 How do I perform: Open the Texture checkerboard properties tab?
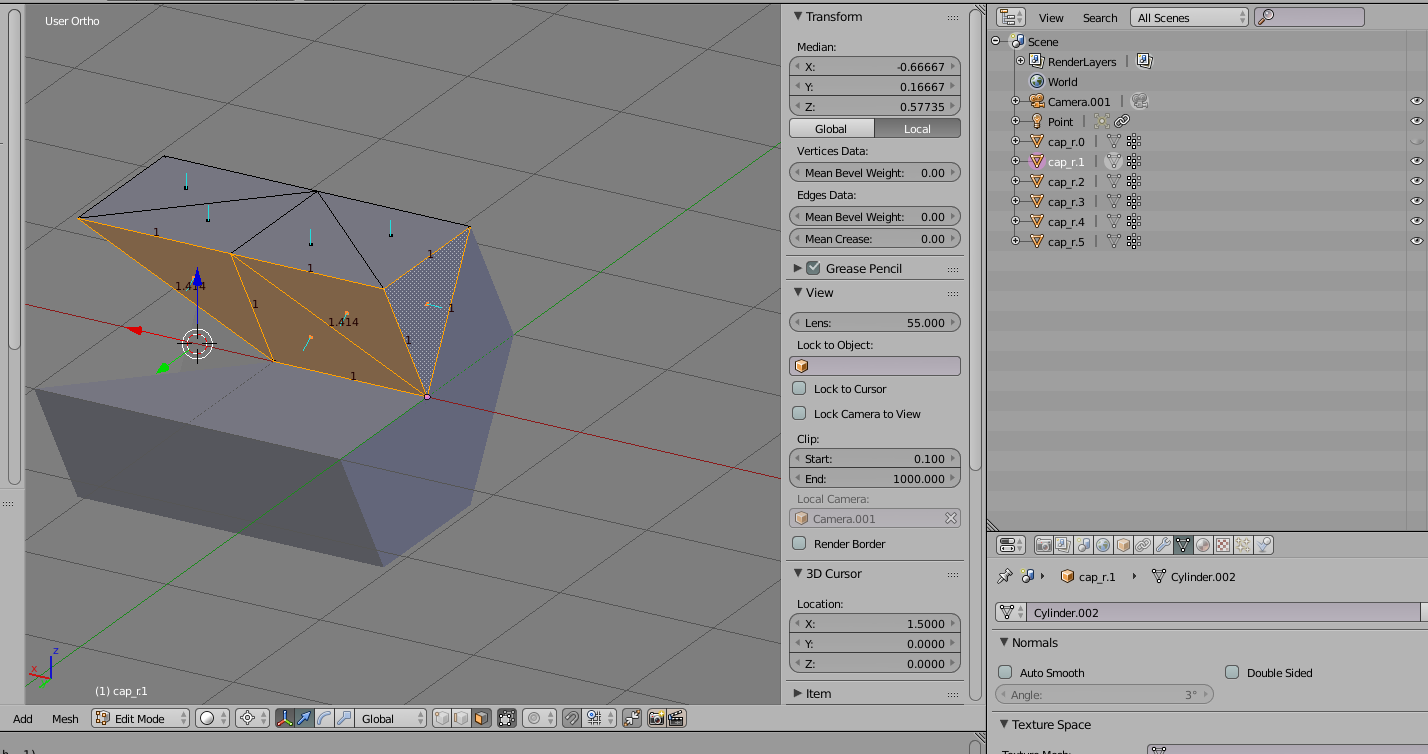coord(1223,545)
